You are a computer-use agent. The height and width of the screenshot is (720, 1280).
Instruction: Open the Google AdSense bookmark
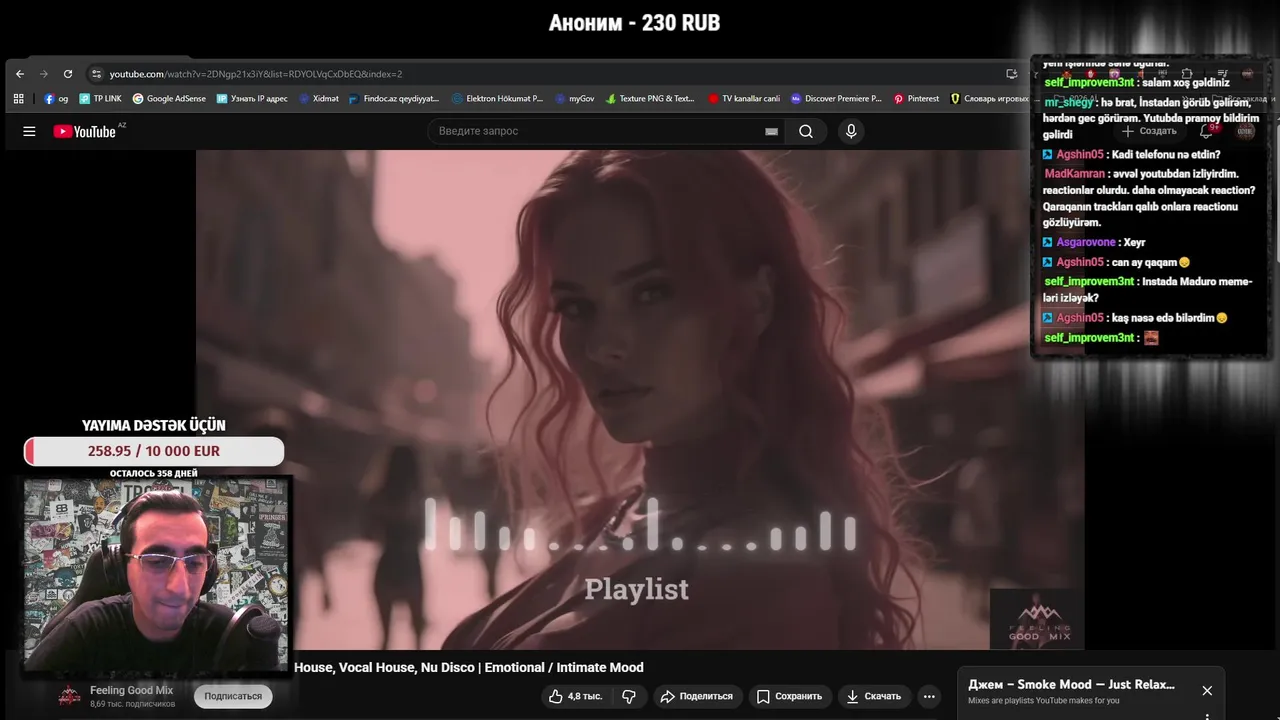pos(169,99)
